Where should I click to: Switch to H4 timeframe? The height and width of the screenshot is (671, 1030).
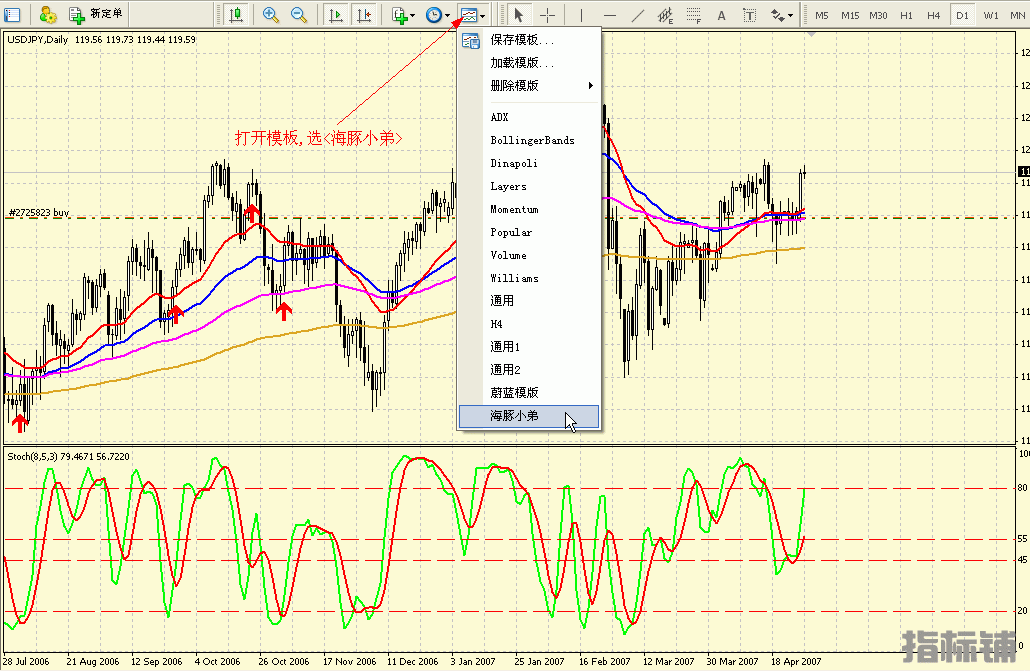click(933, 15)
